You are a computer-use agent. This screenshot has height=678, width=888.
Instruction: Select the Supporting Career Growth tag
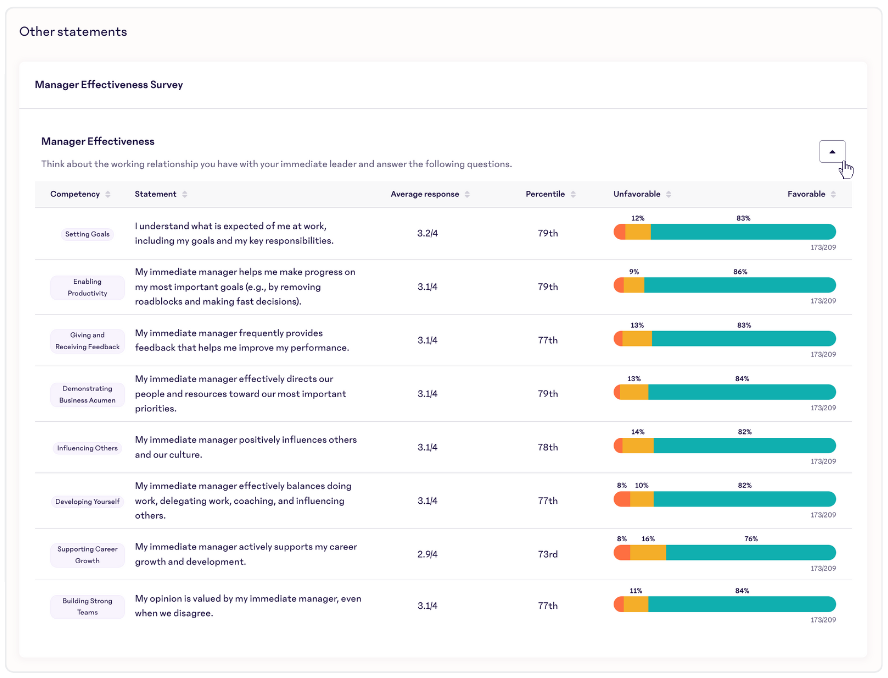pos(87,555)
